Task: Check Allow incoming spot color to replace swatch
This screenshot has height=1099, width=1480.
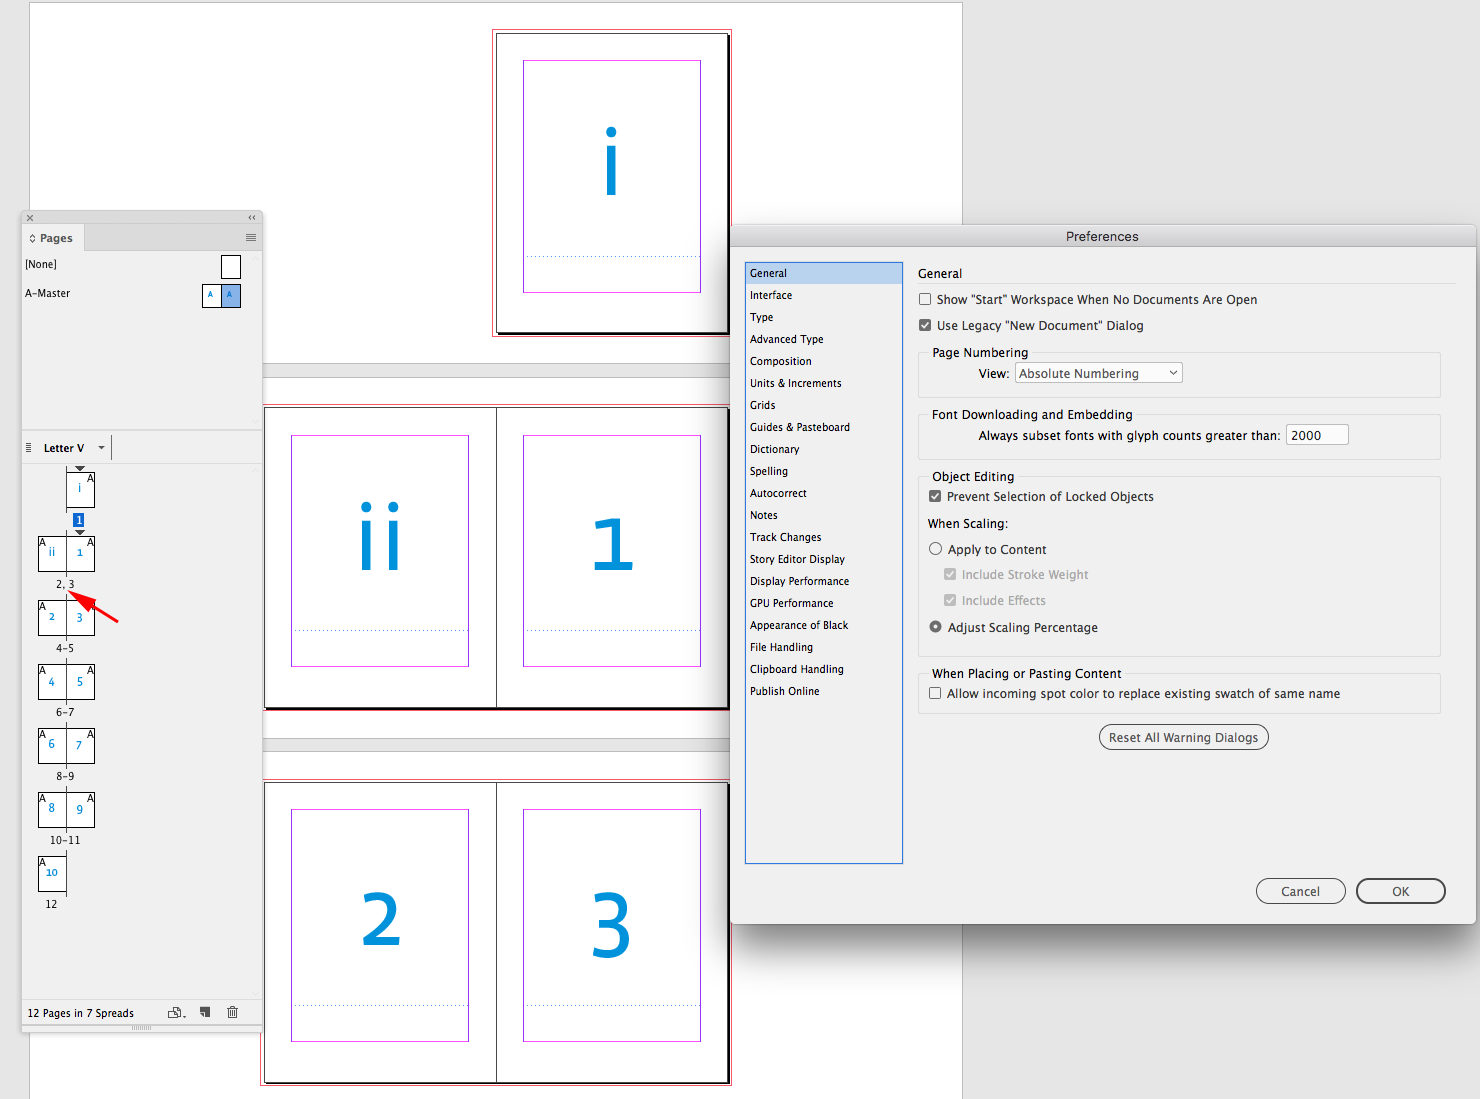Action: (x=935, y=692)
